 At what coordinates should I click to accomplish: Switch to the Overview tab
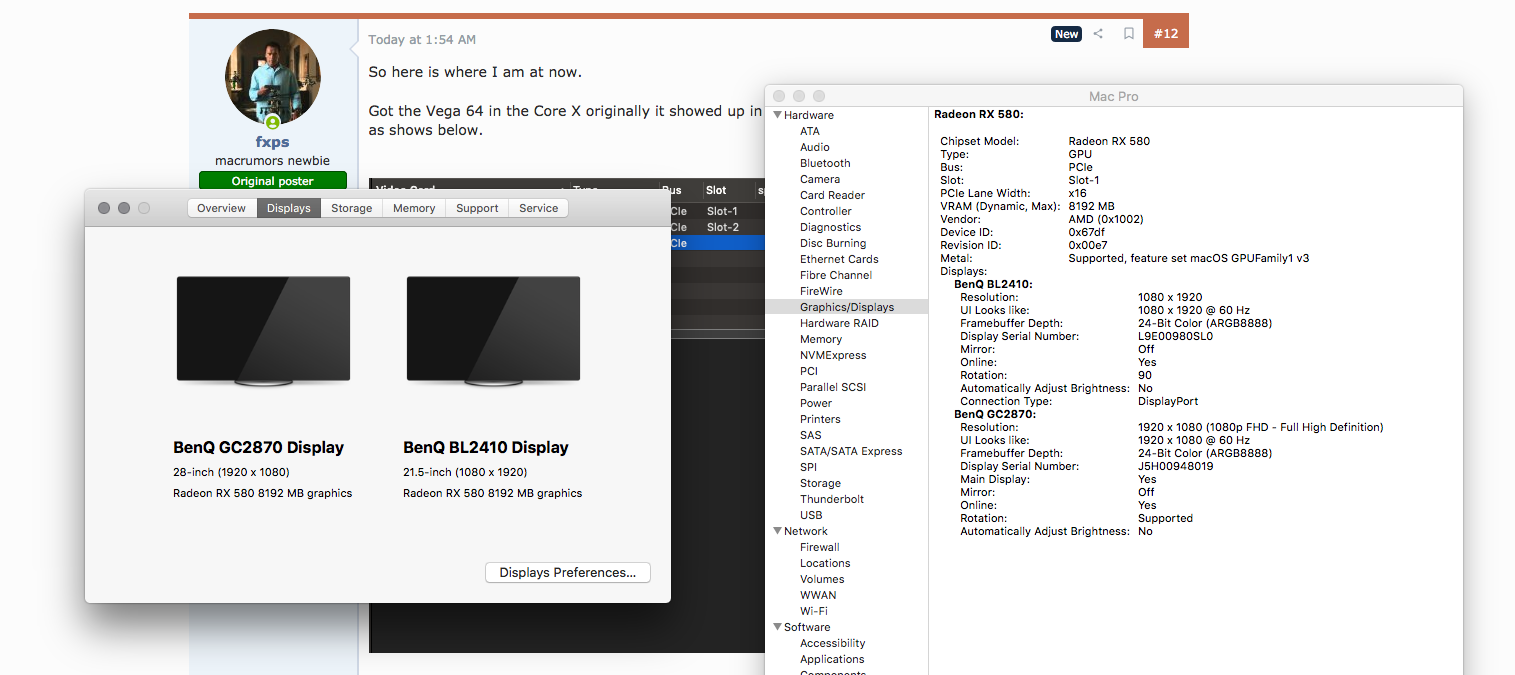[221, 208]
